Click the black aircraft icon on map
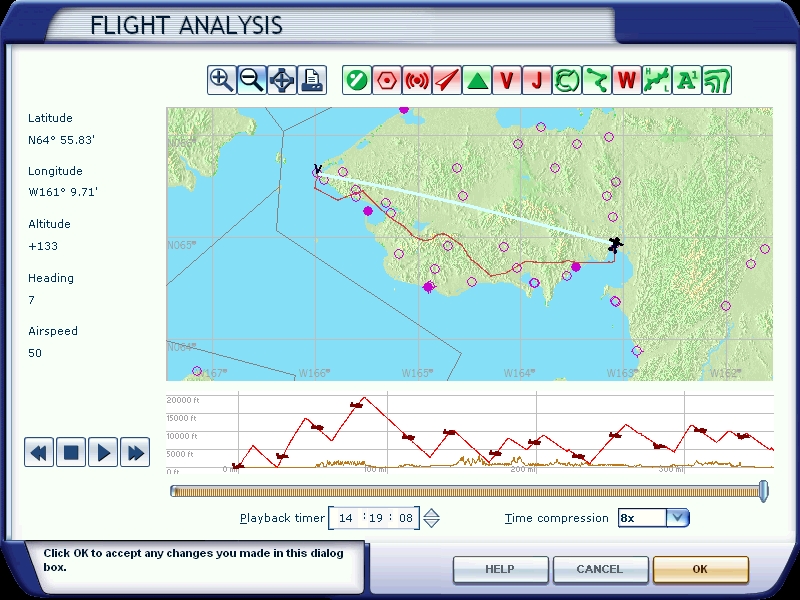This screenshot has height=600, width=800. click(615, 245)
